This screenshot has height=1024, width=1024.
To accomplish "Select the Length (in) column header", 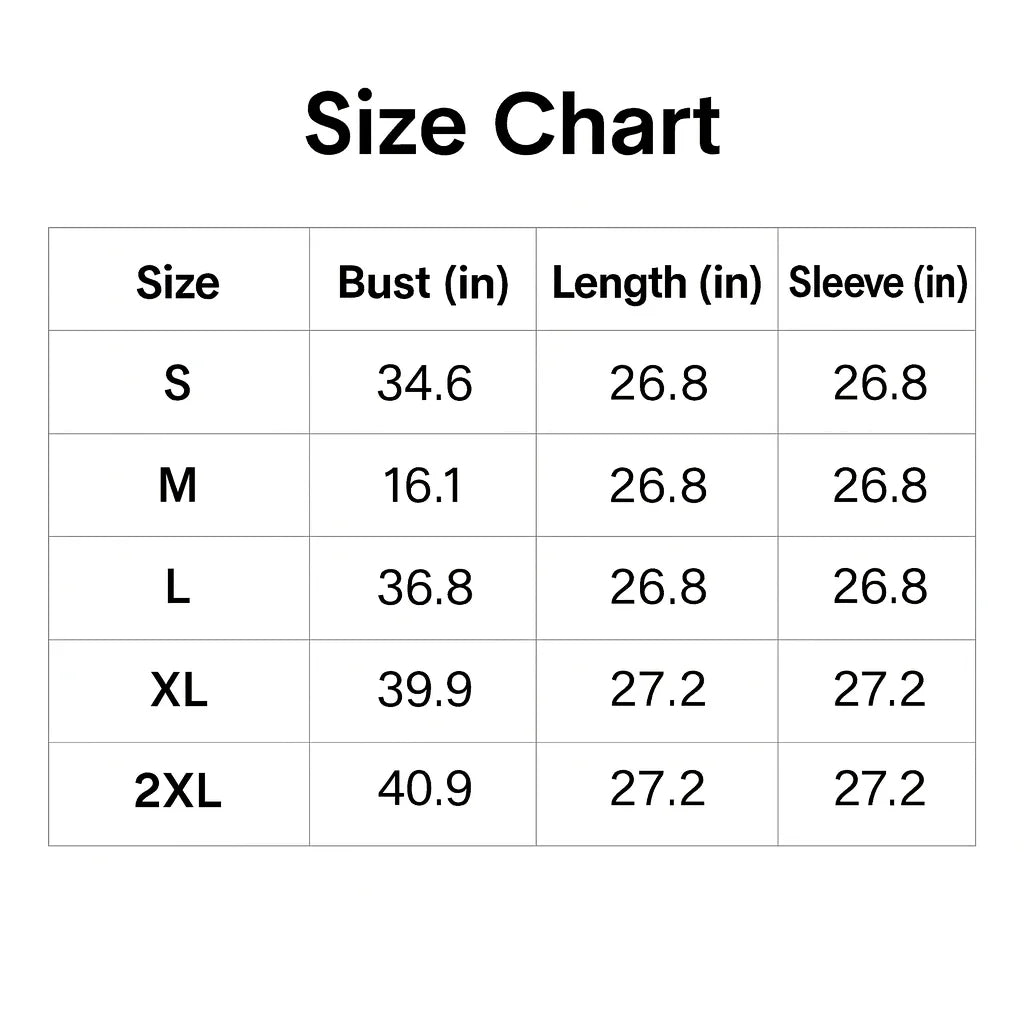I will (657, 283).
